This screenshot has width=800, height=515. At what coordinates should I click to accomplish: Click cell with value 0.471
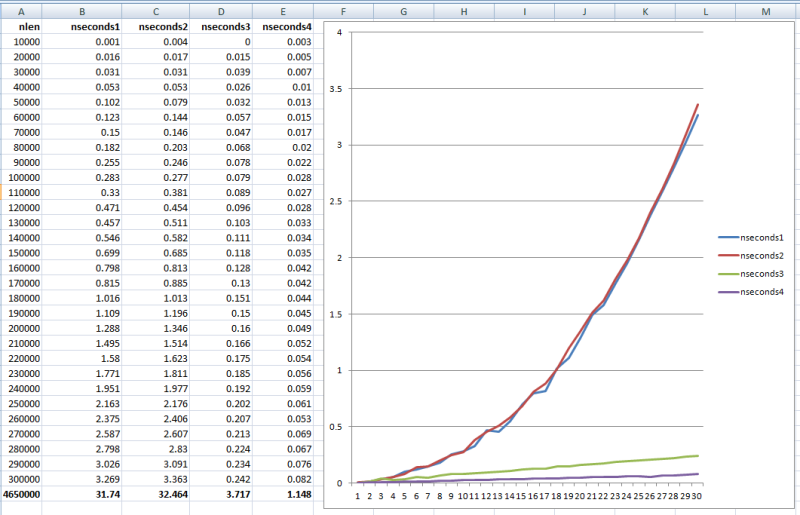point(82,208)
